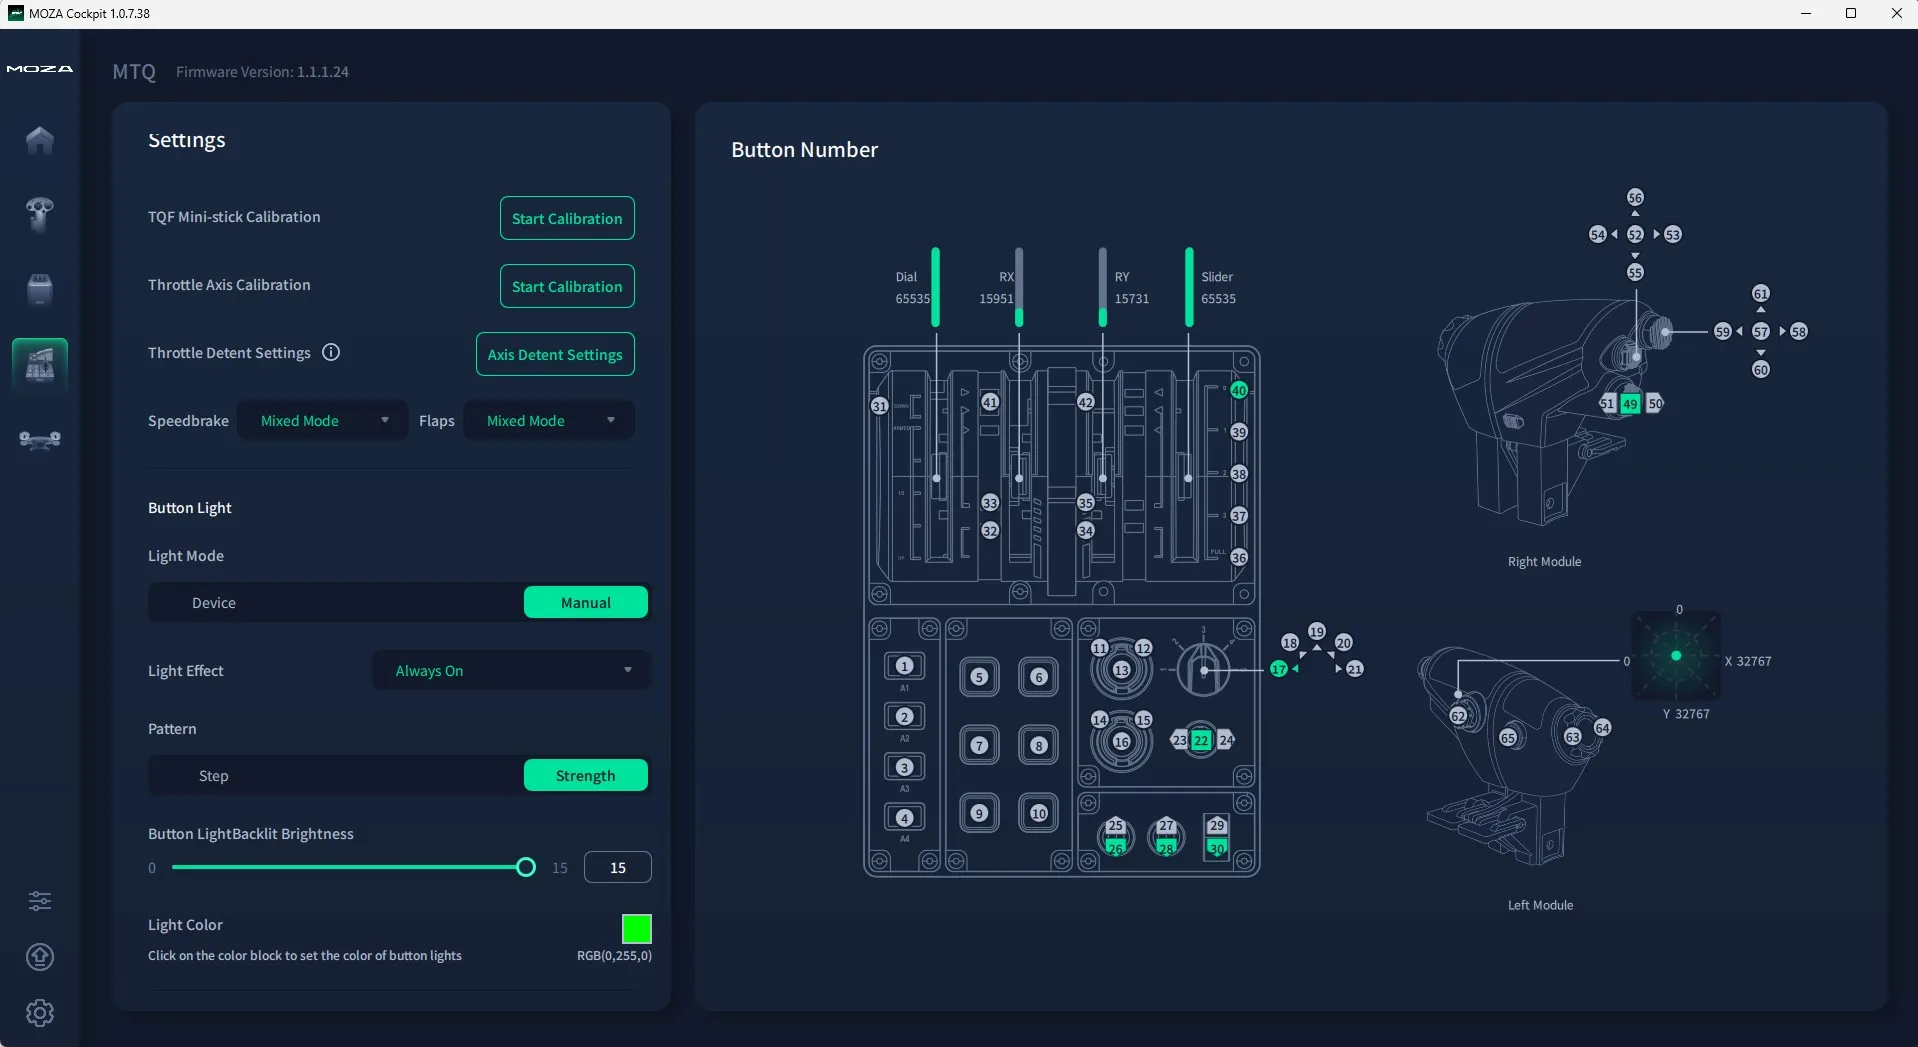Choose Strength pattern
This screenshot has height=1047, width=1918.
coord(586,776)
